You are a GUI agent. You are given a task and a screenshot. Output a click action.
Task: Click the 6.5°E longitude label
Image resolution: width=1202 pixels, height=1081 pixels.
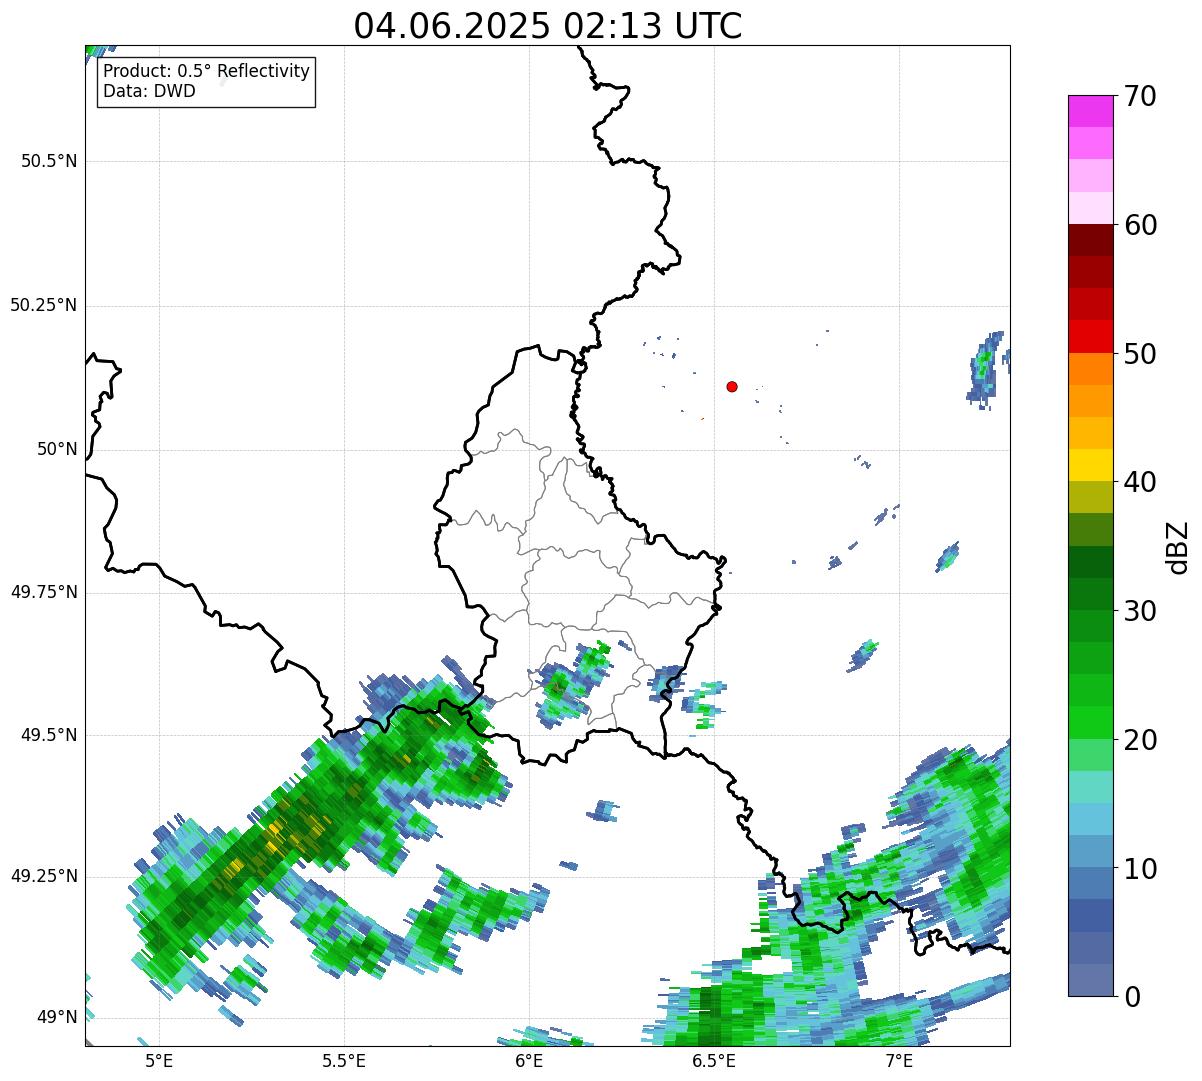(714, 1060)
